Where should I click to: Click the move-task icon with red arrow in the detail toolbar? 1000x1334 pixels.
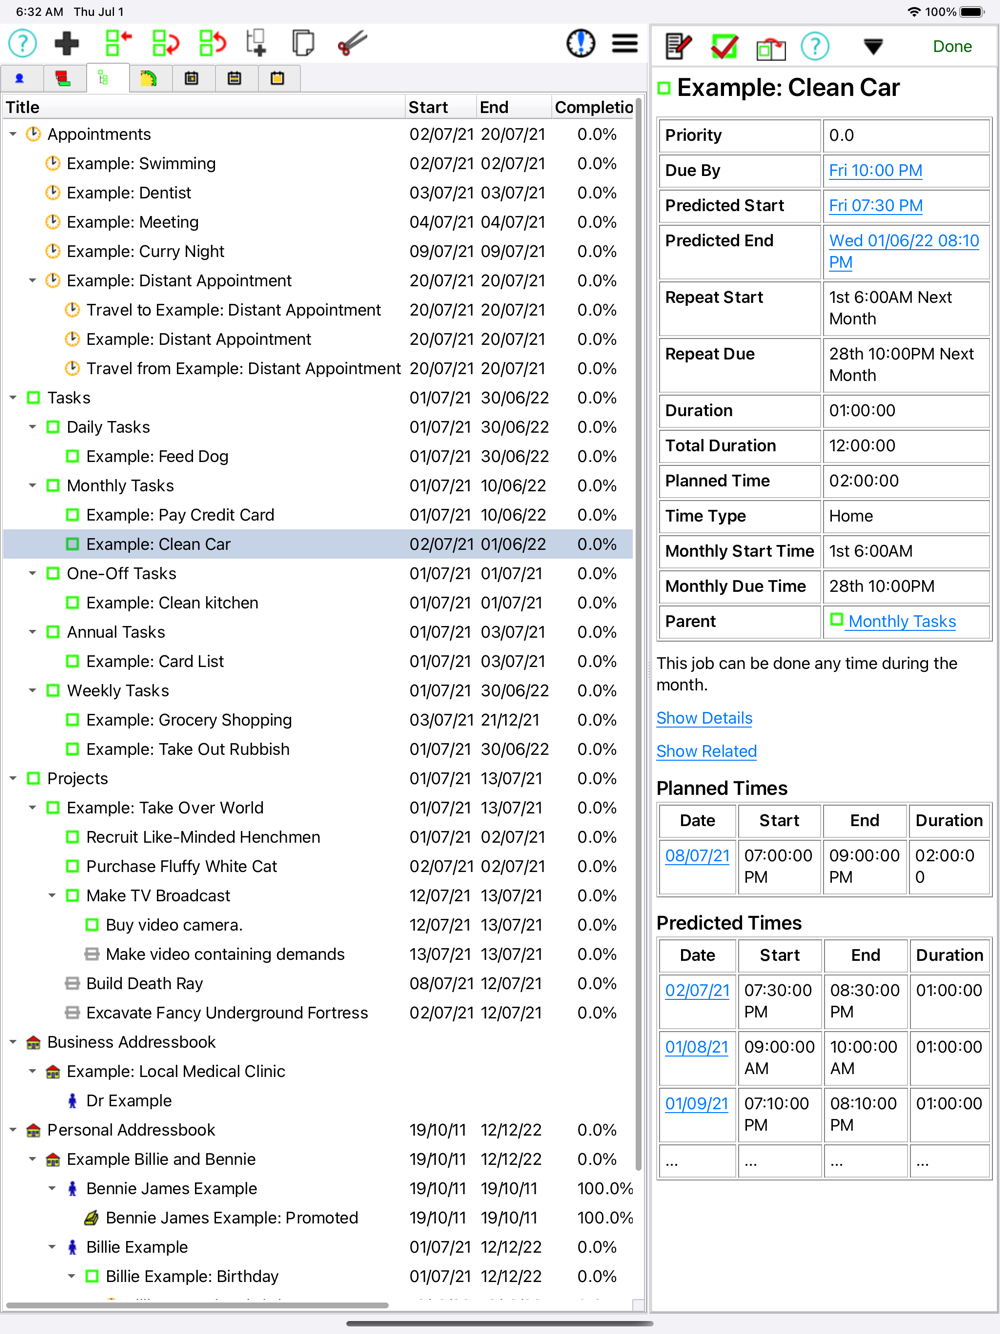pyautogui.click(x=770, y=47)
